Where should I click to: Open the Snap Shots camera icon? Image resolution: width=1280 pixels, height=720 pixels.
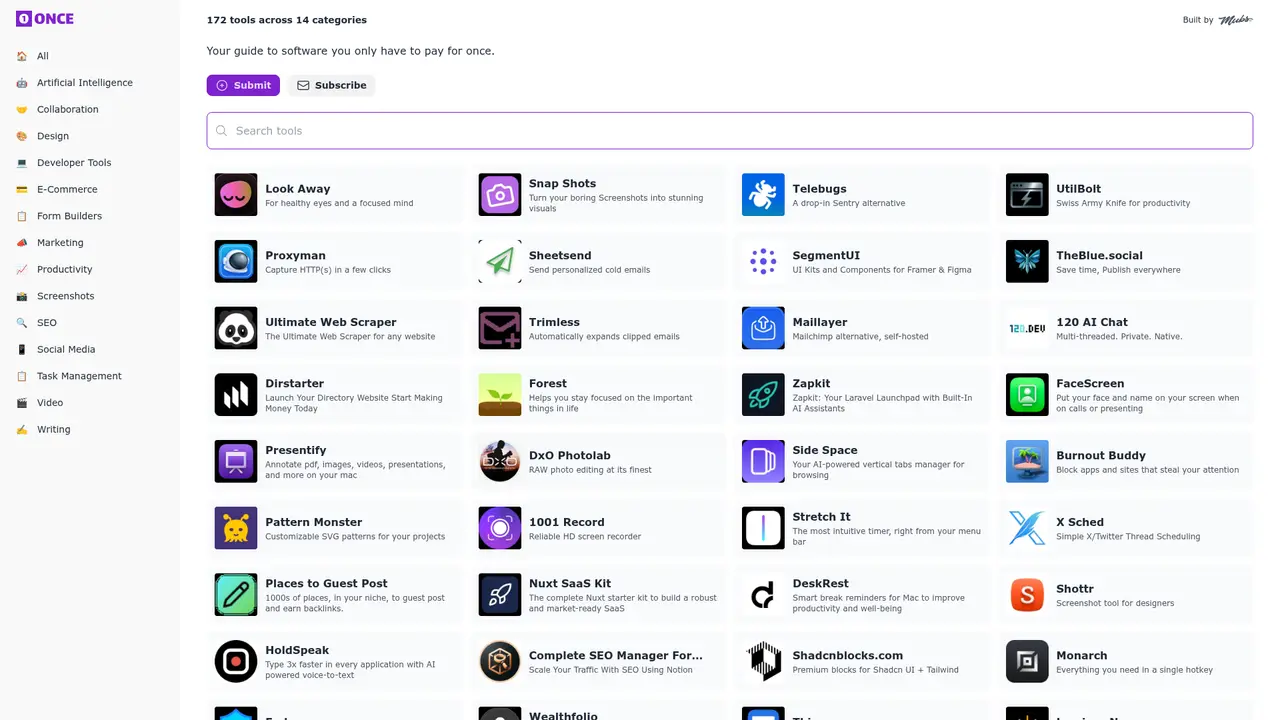click(x=500, y=195)
